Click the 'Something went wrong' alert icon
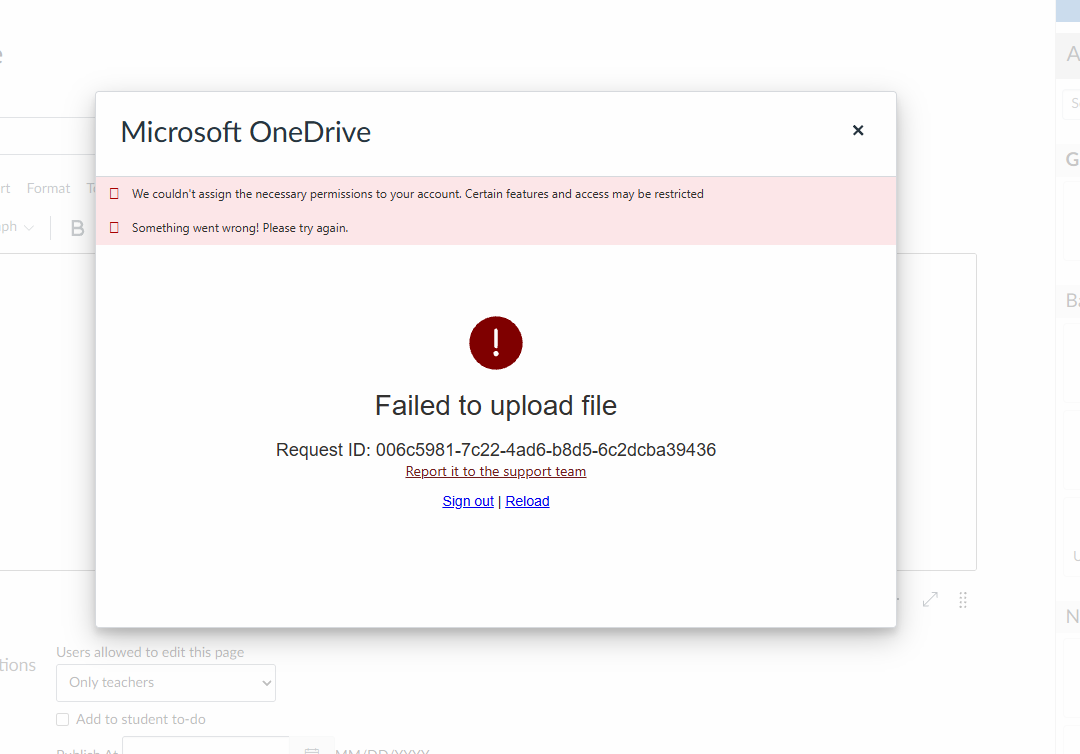 coord(114,228)
